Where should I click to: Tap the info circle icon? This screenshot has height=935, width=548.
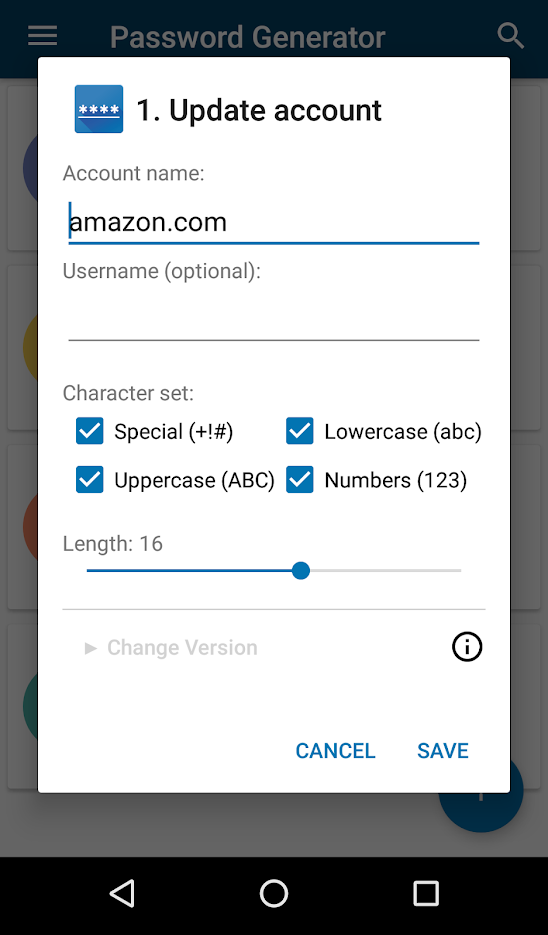(467, 647)
